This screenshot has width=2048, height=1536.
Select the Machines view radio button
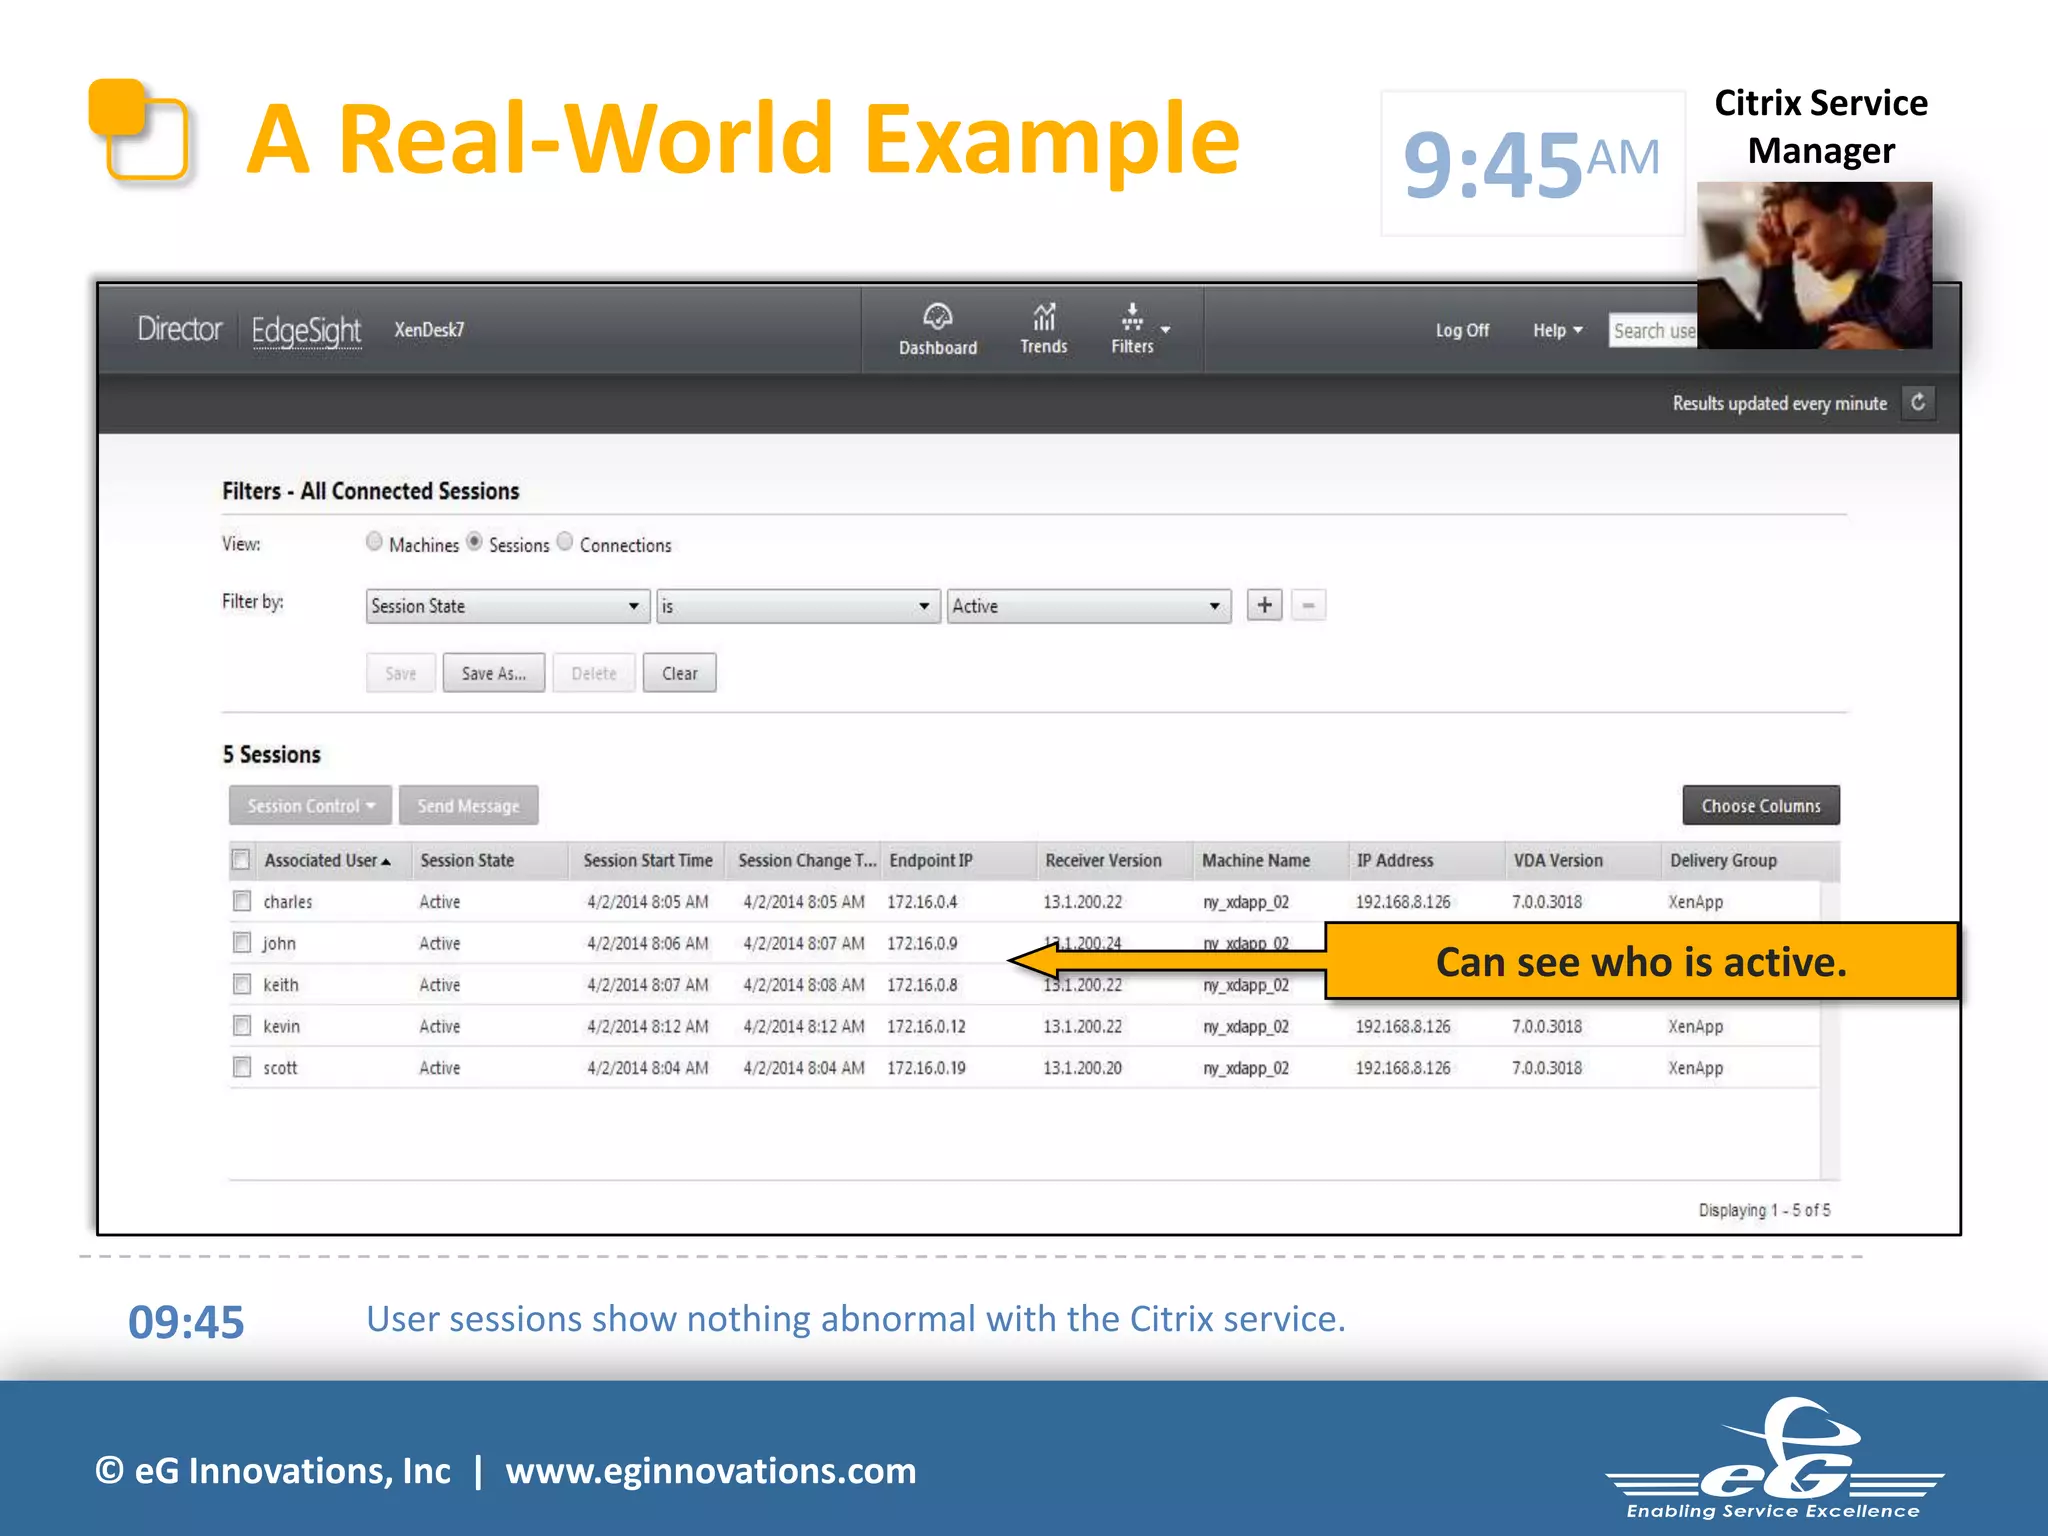374,541
